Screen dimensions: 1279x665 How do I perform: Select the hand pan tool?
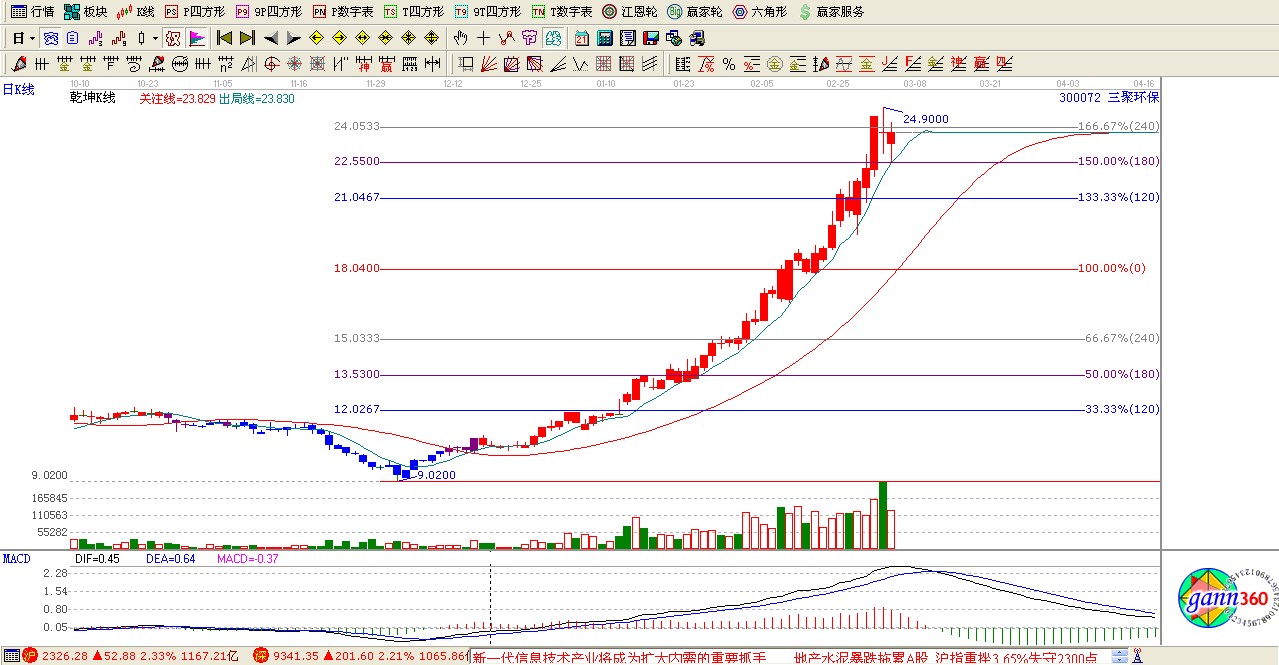[x=460, y=38]
